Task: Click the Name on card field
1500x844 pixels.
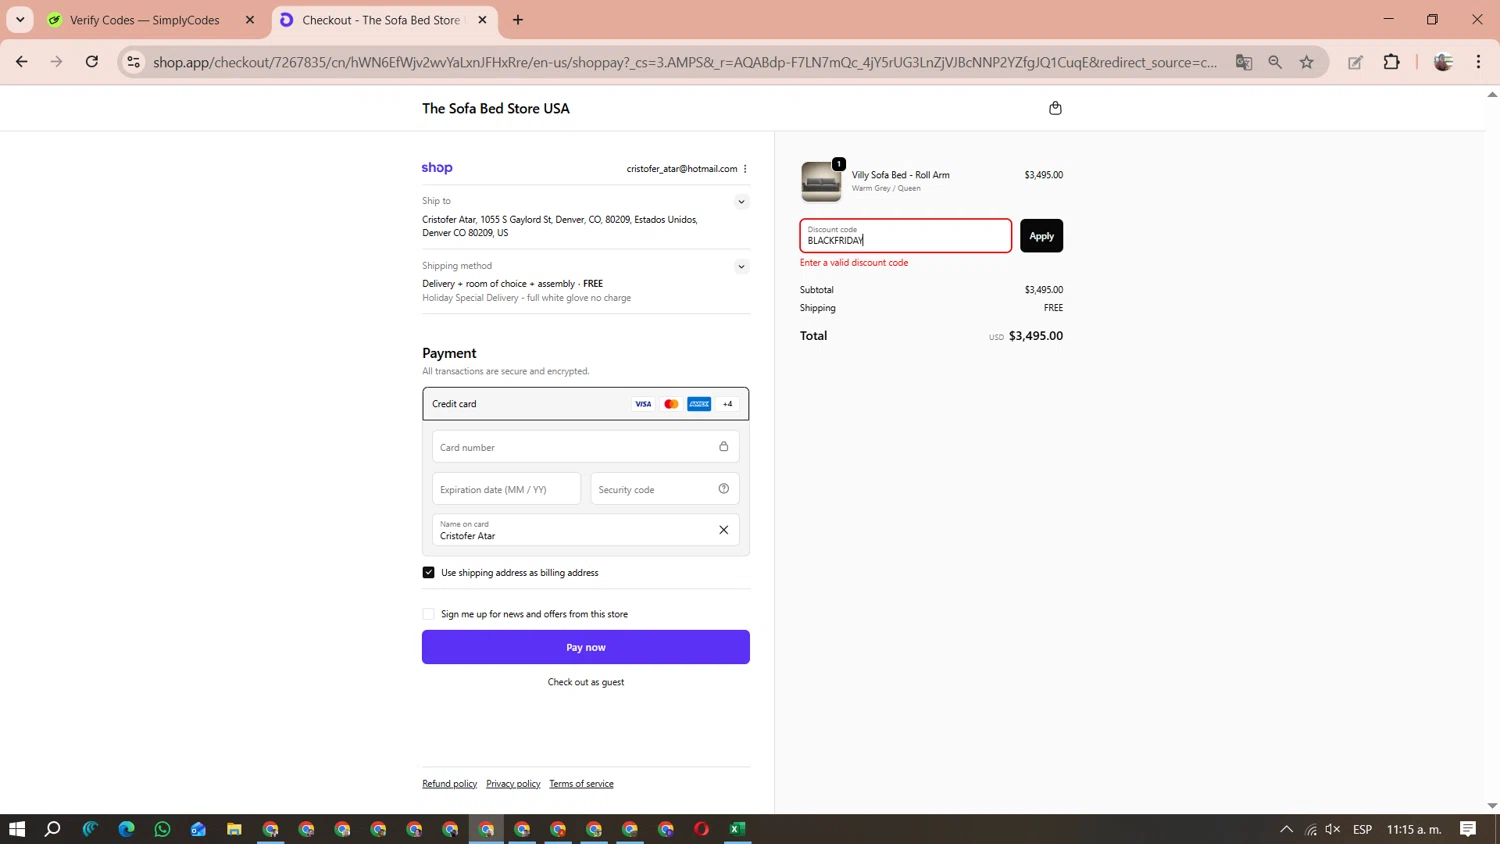Action: tap(586, 530)
